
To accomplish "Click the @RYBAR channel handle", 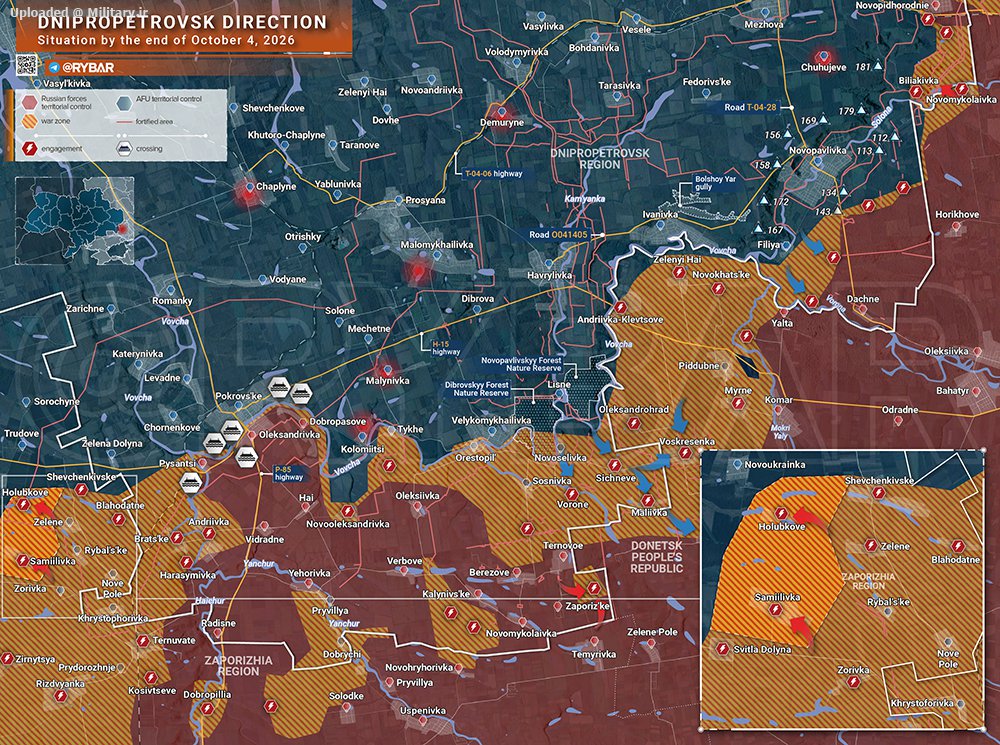I will tap(89, 68).
